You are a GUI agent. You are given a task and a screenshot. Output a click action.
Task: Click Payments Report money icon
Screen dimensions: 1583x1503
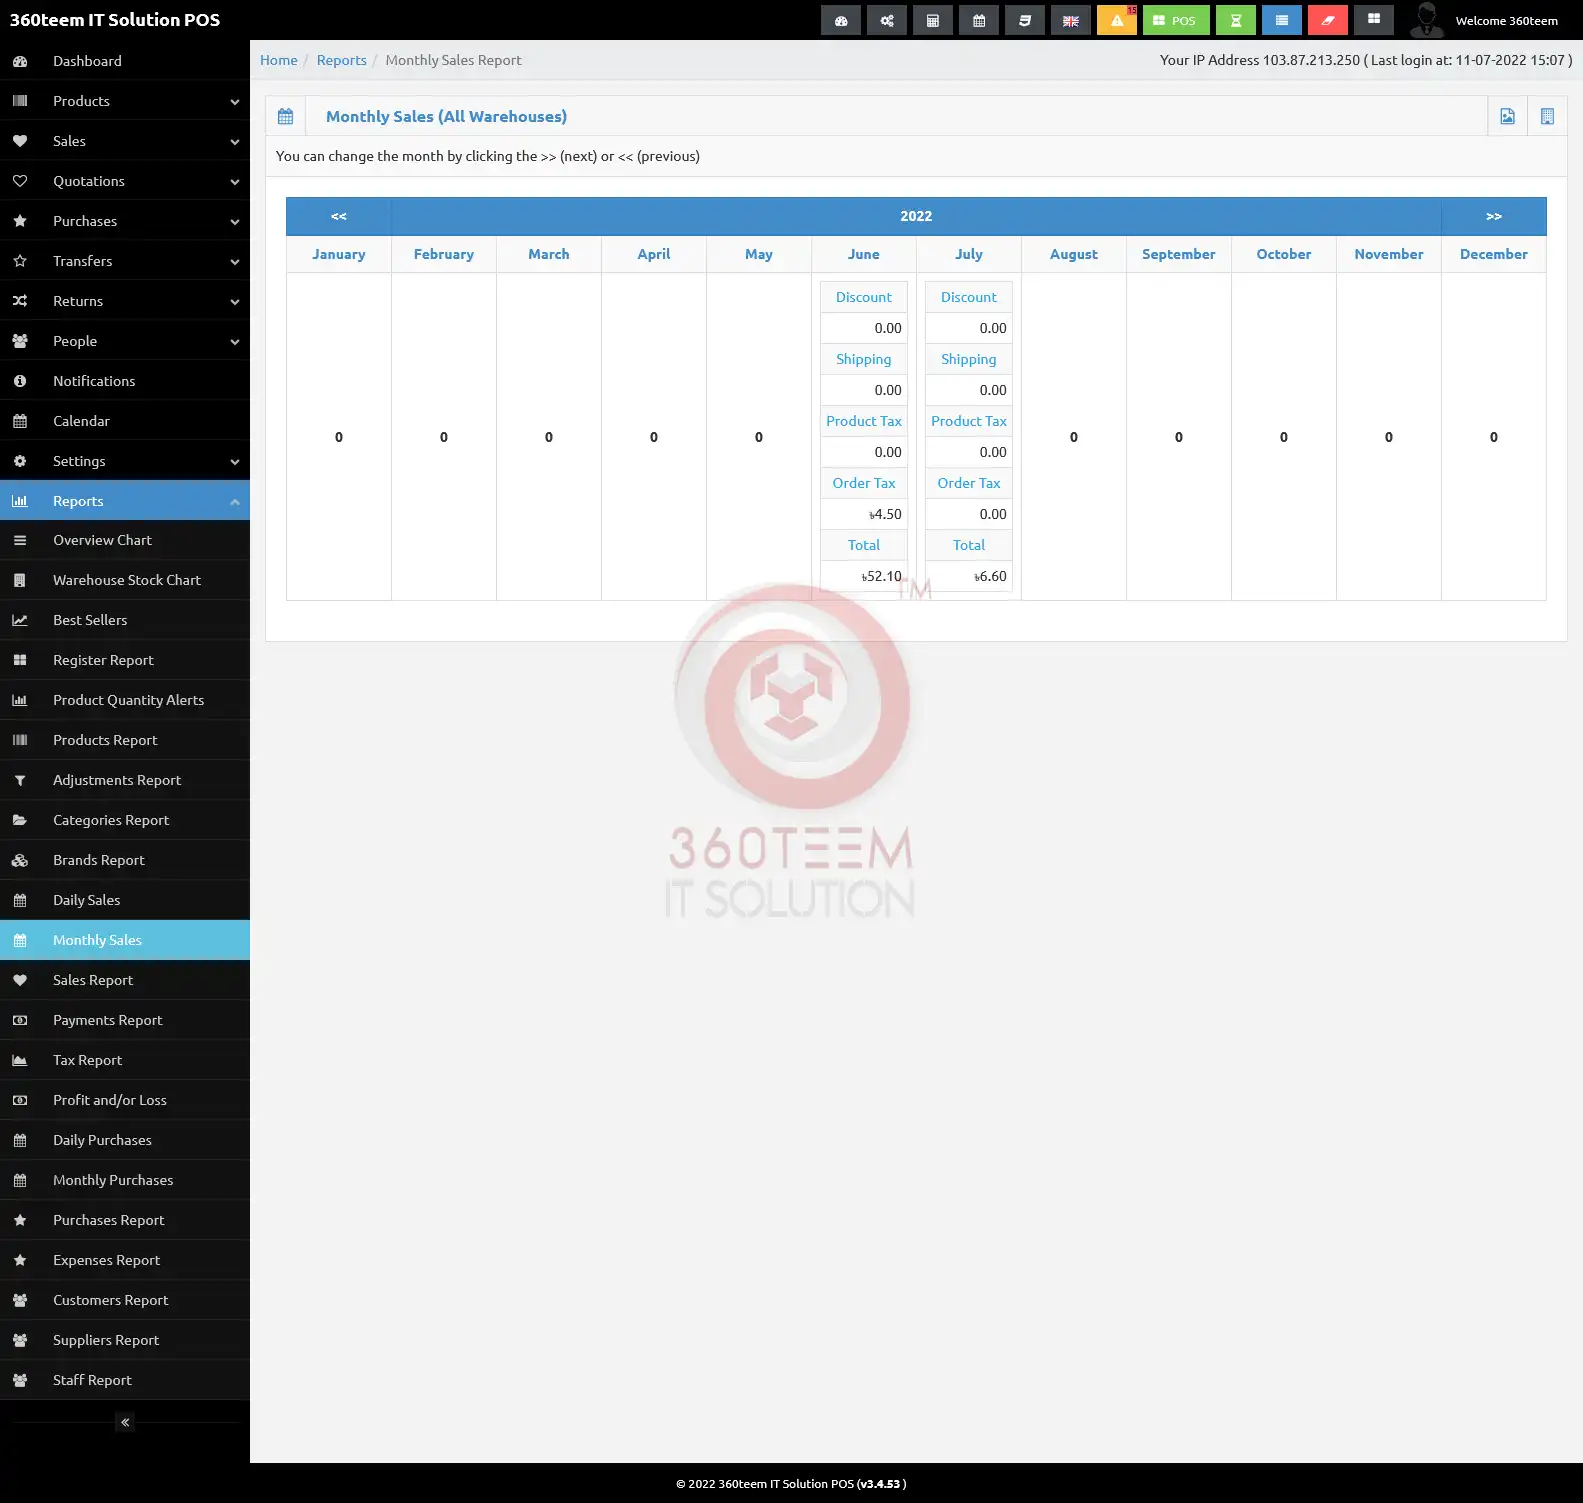(x=20, y=1020)
